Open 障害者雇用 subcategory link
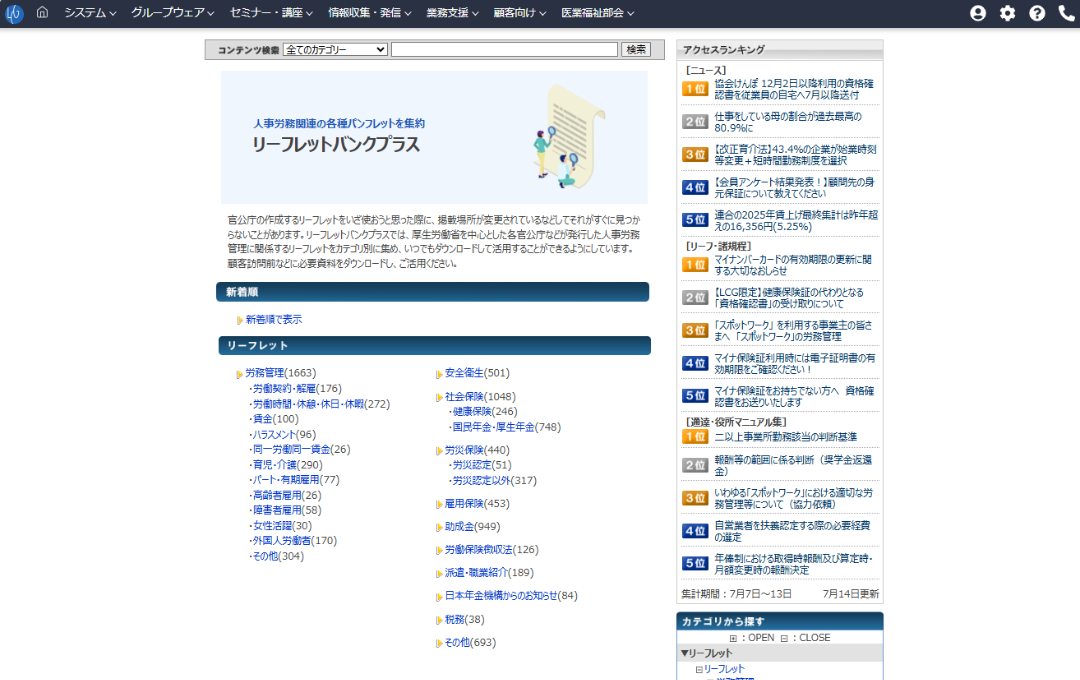1080x680 pixels. pyautogui.click(x=277, y=510)
